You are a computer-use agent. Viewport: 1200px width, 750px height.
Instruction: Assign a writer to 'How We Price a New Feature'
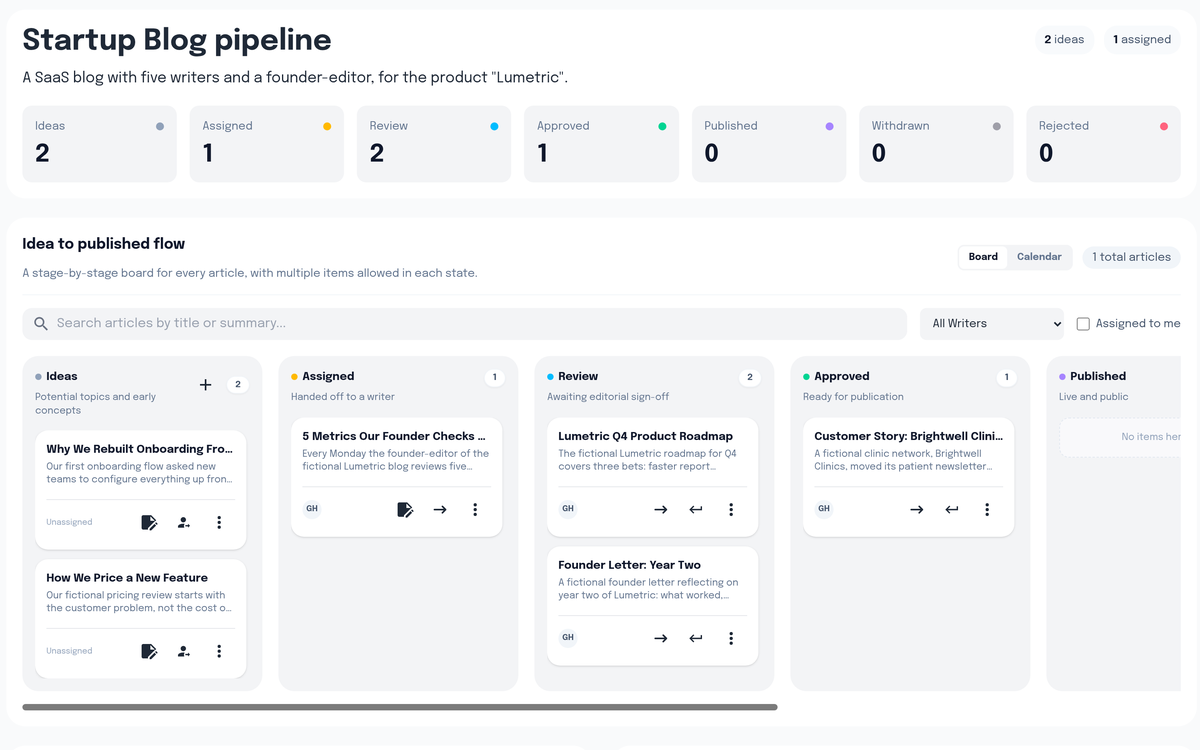coord(184,651)
